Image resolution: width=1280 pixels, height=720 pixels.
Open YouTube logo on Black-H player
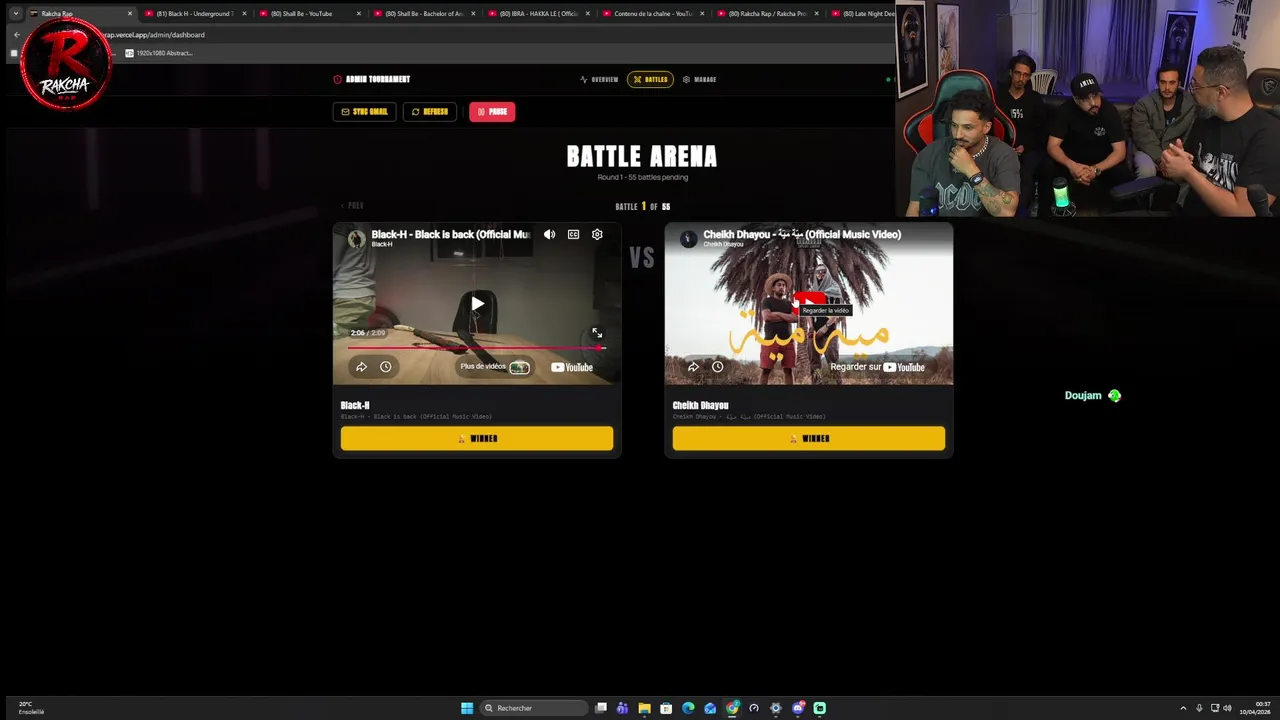click(572, 367)
